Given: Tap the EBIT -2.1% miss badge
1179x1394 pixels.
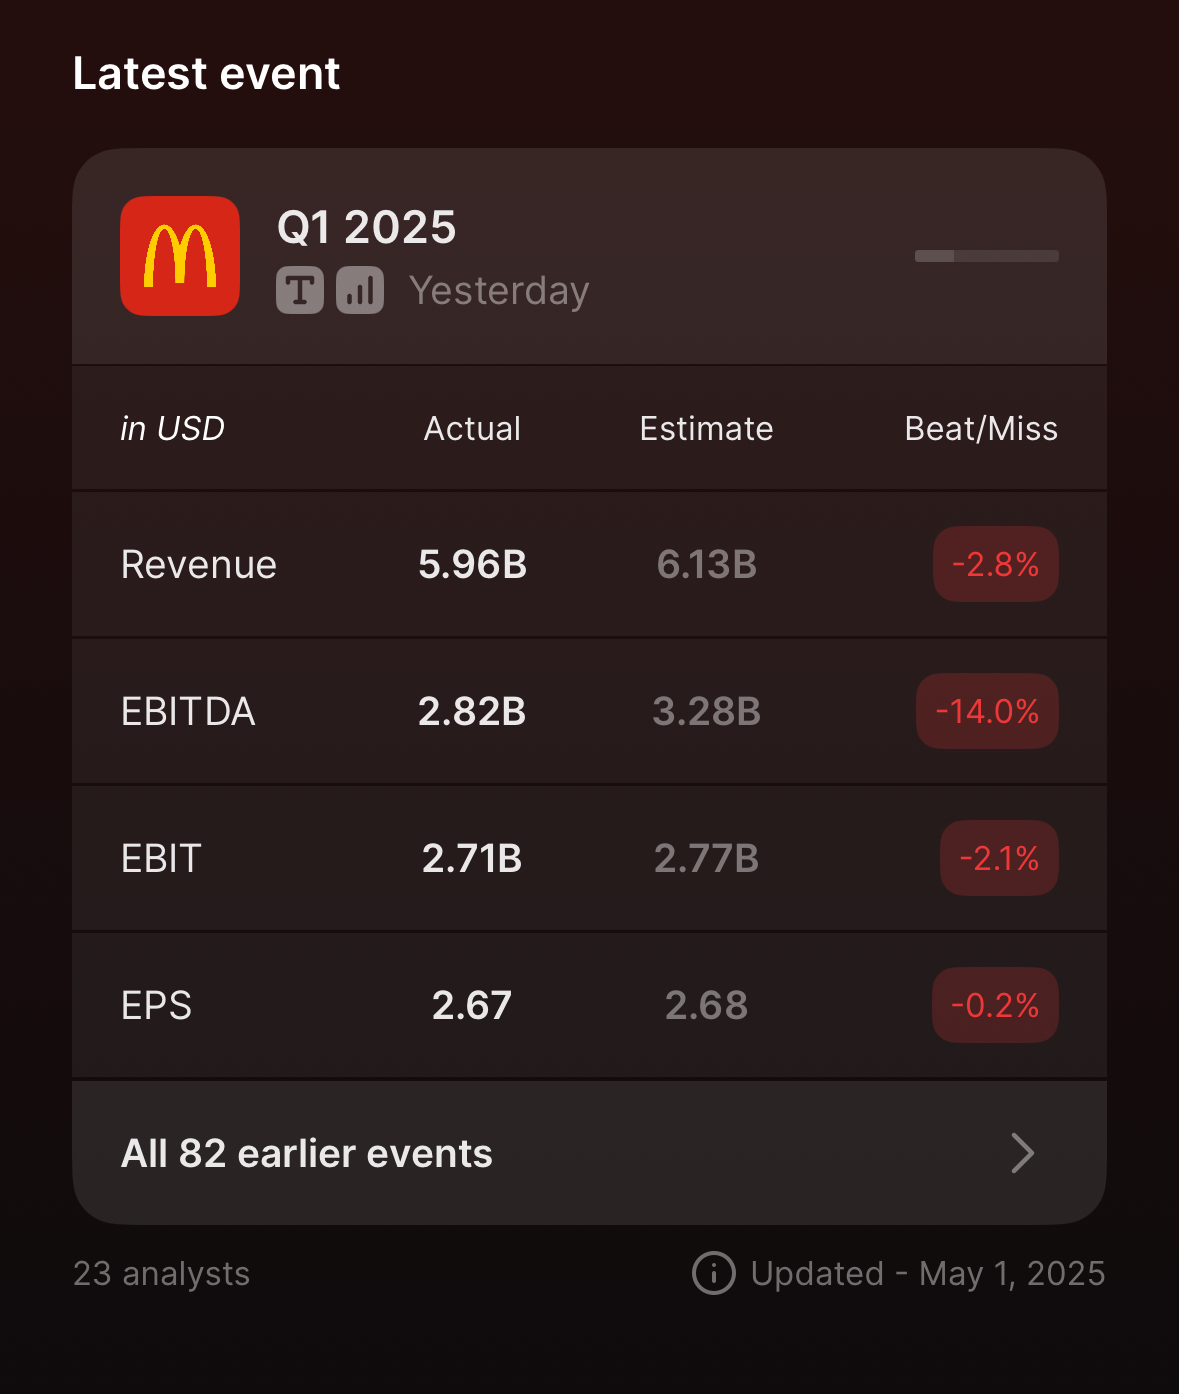Looking at the screenshot, I should click(999, 858).
